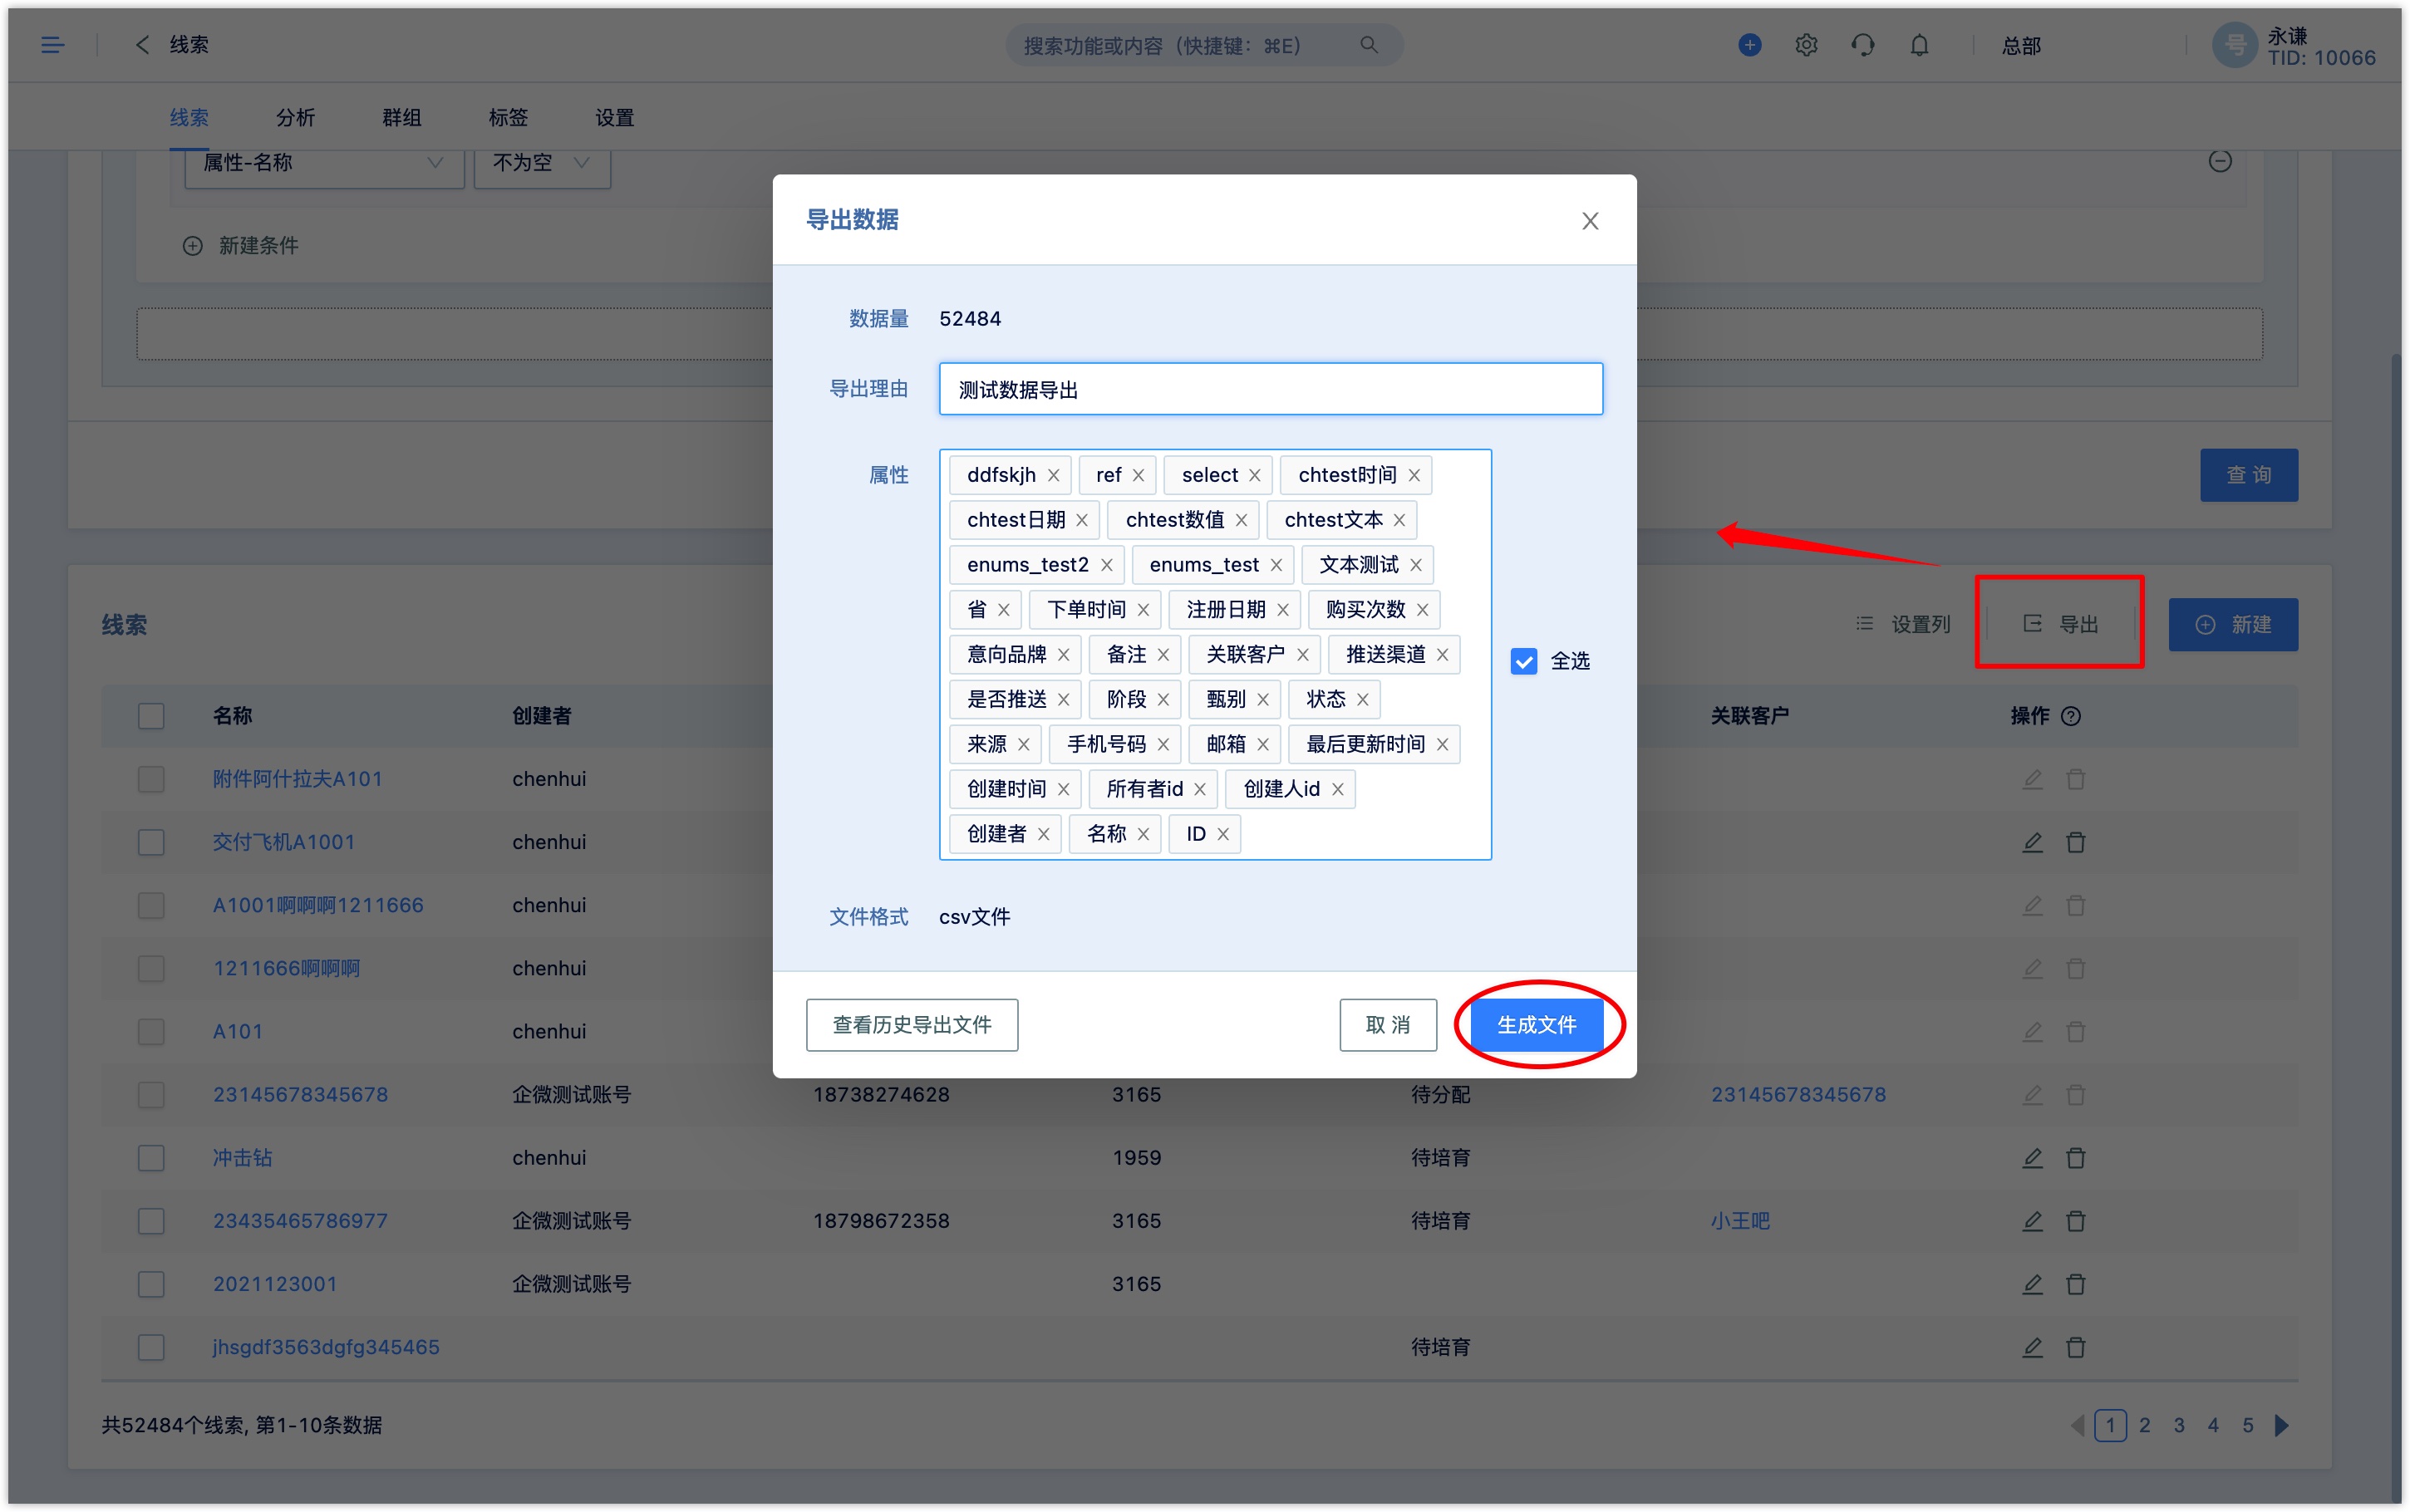Switch to the 群组 tab
This screenshot has width=2410, height=1512.
pyautogui.click(x=401, y=118)
